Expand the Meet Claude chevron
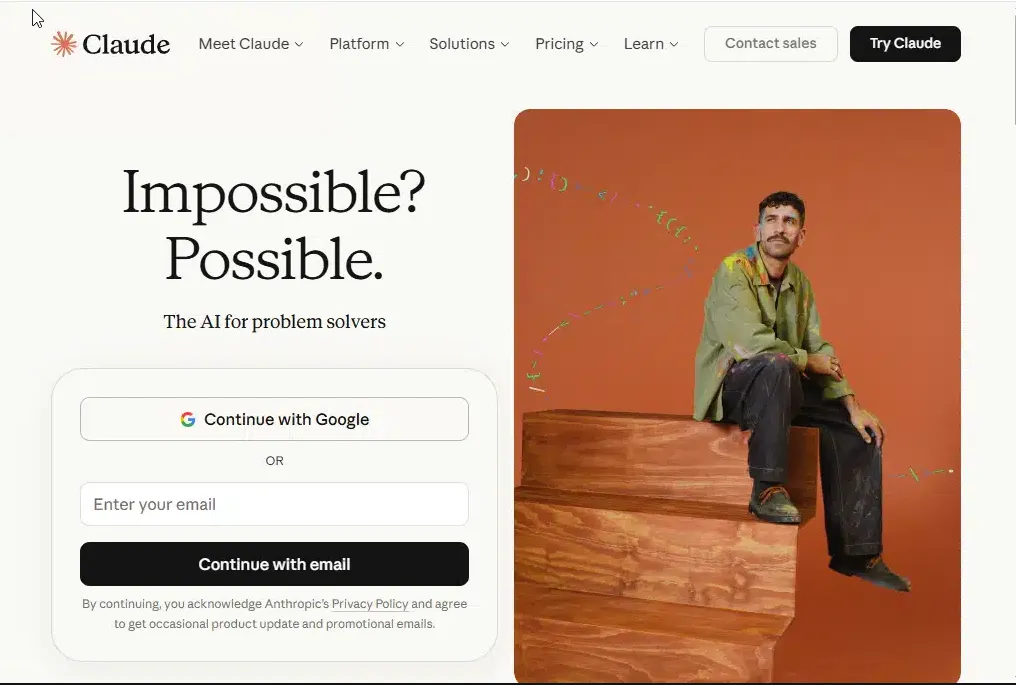The image size is (1016, 685). pyautogui.click(x=299, y=44)
